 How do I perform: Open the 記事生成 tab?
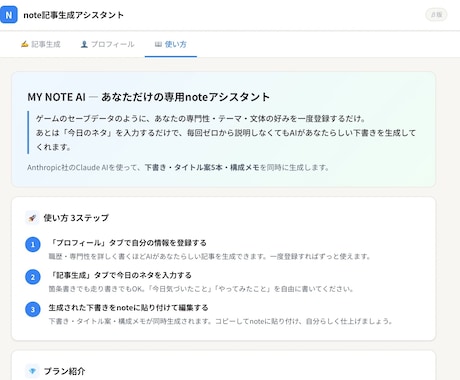(41, 44)
